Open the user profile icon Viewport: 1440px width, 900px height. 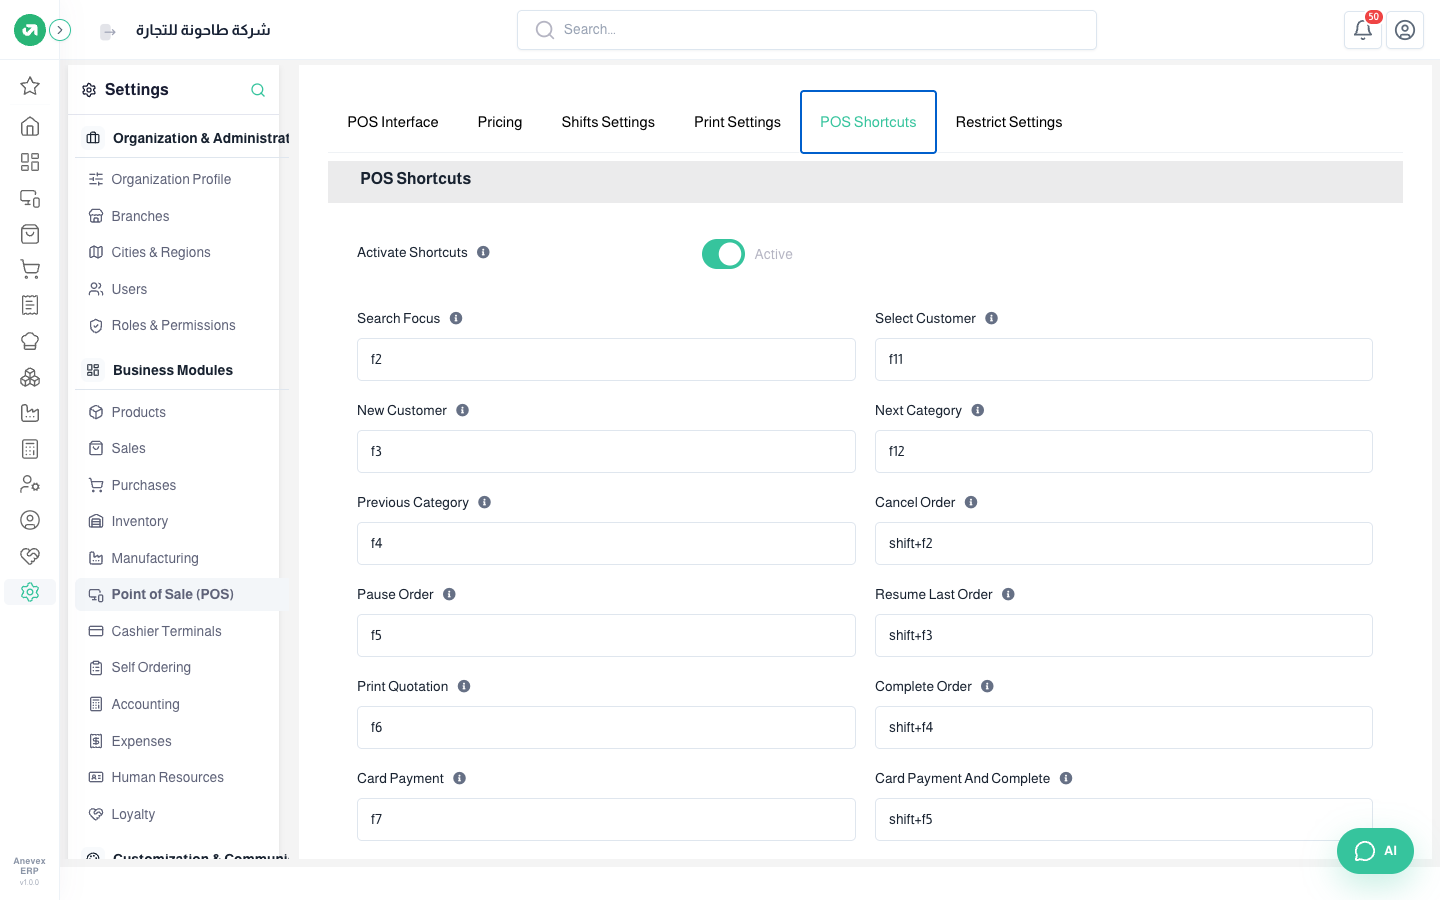(1405, 30)
